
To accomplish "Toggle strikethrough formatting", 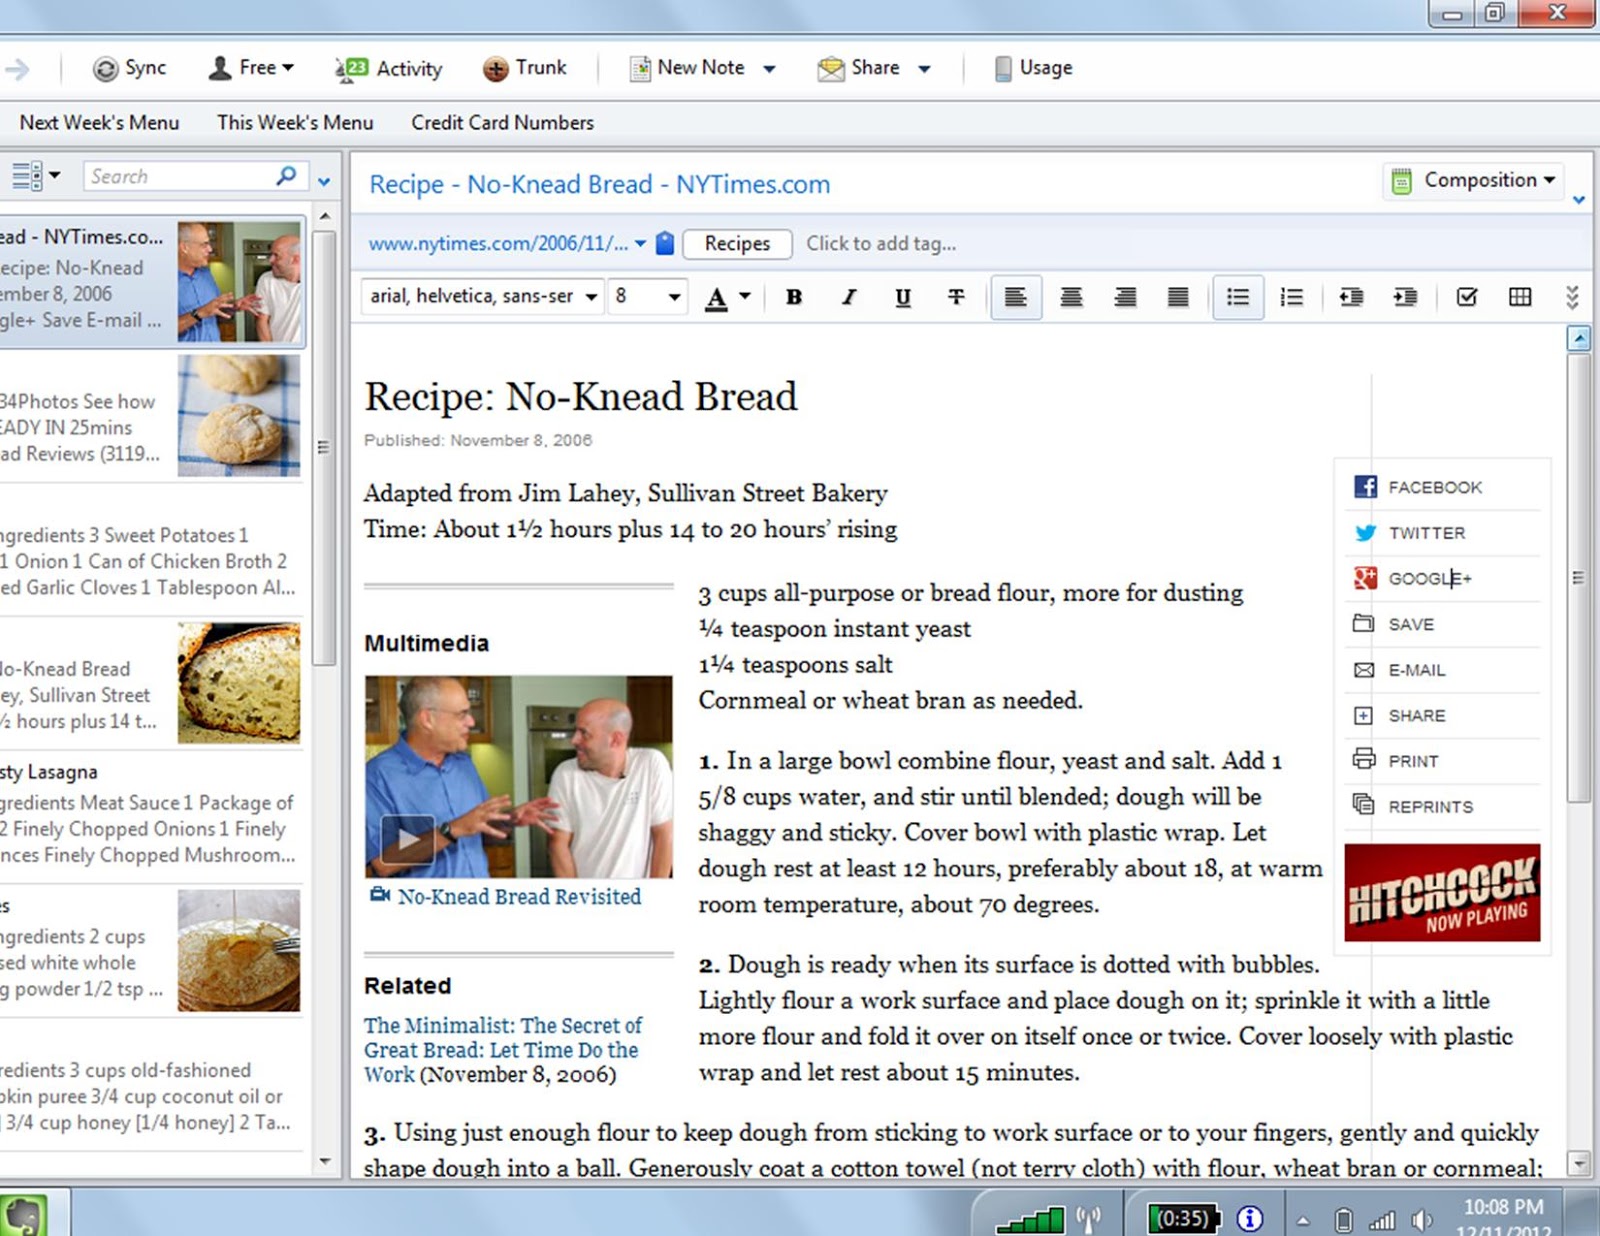I will click(x=956, y=297).
